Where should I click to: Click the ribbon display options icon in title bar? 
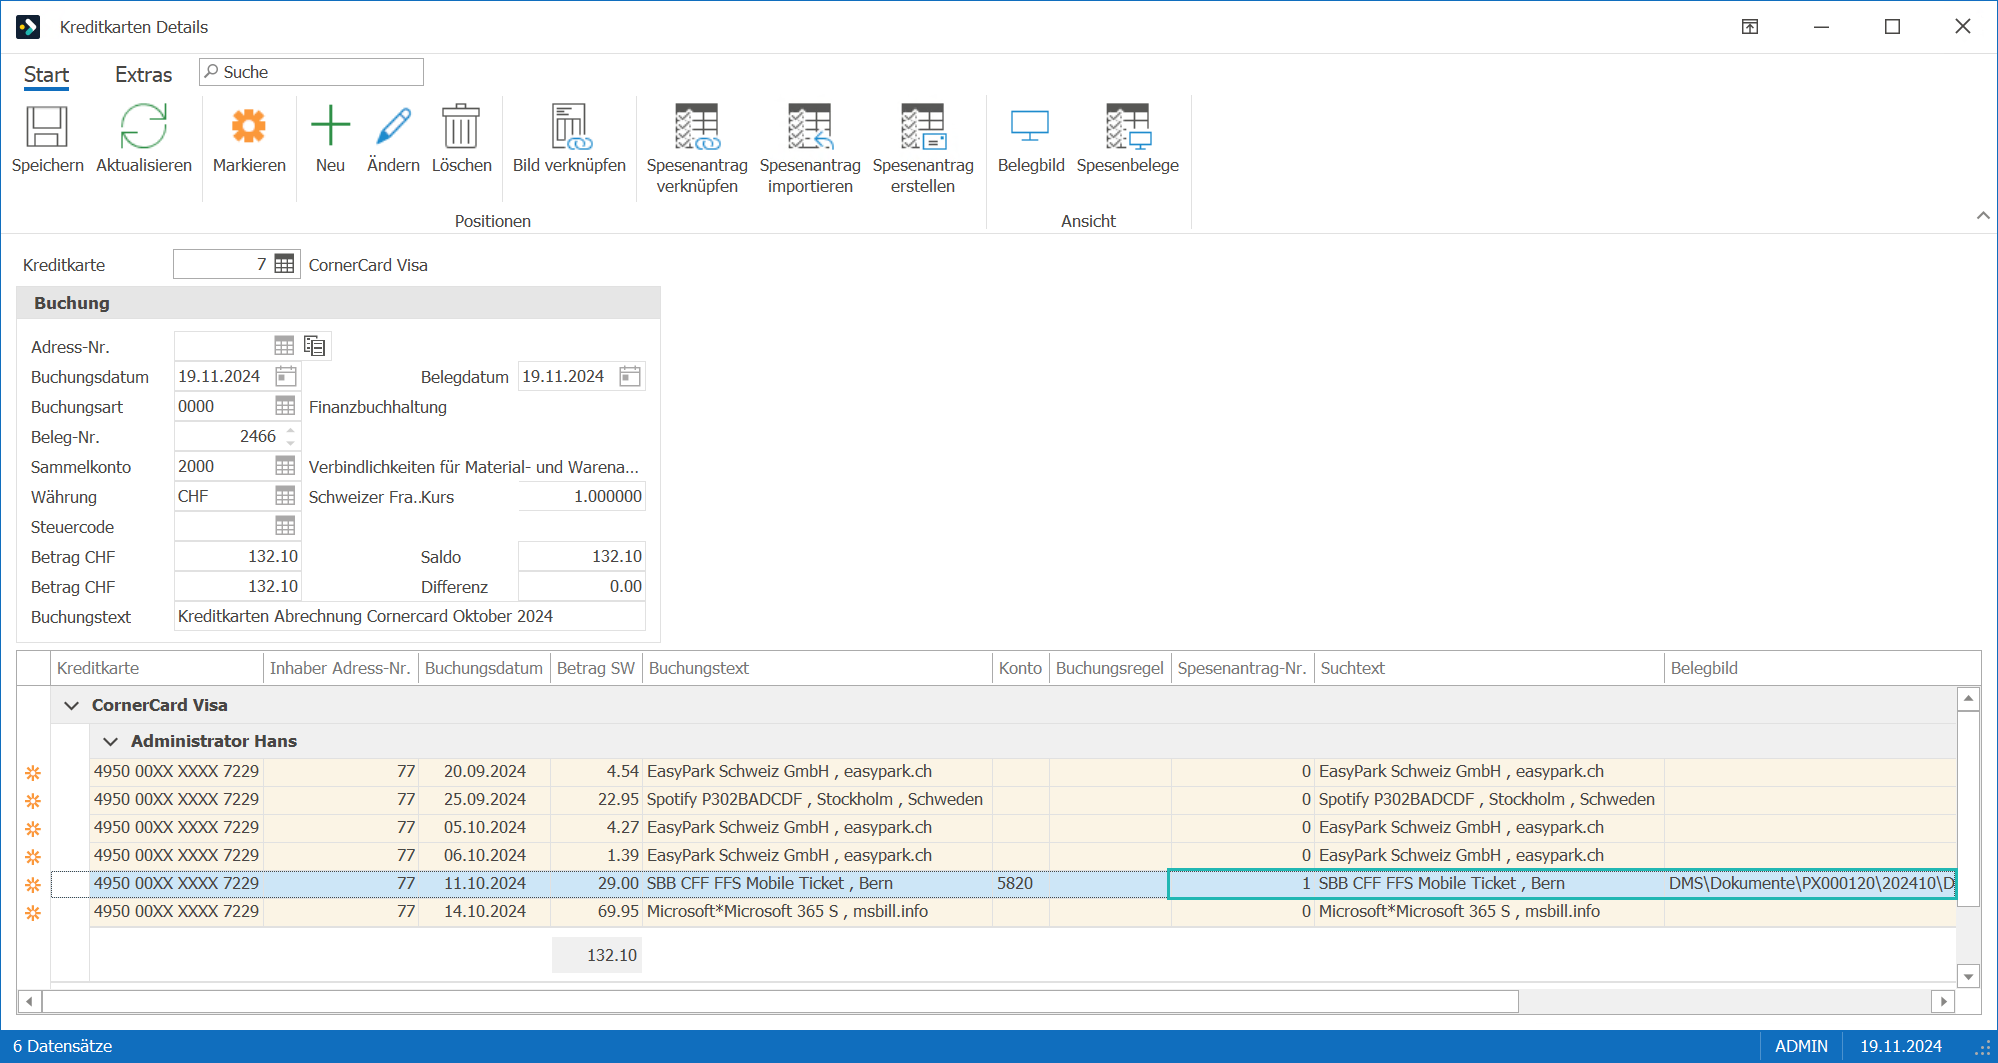1750,27
